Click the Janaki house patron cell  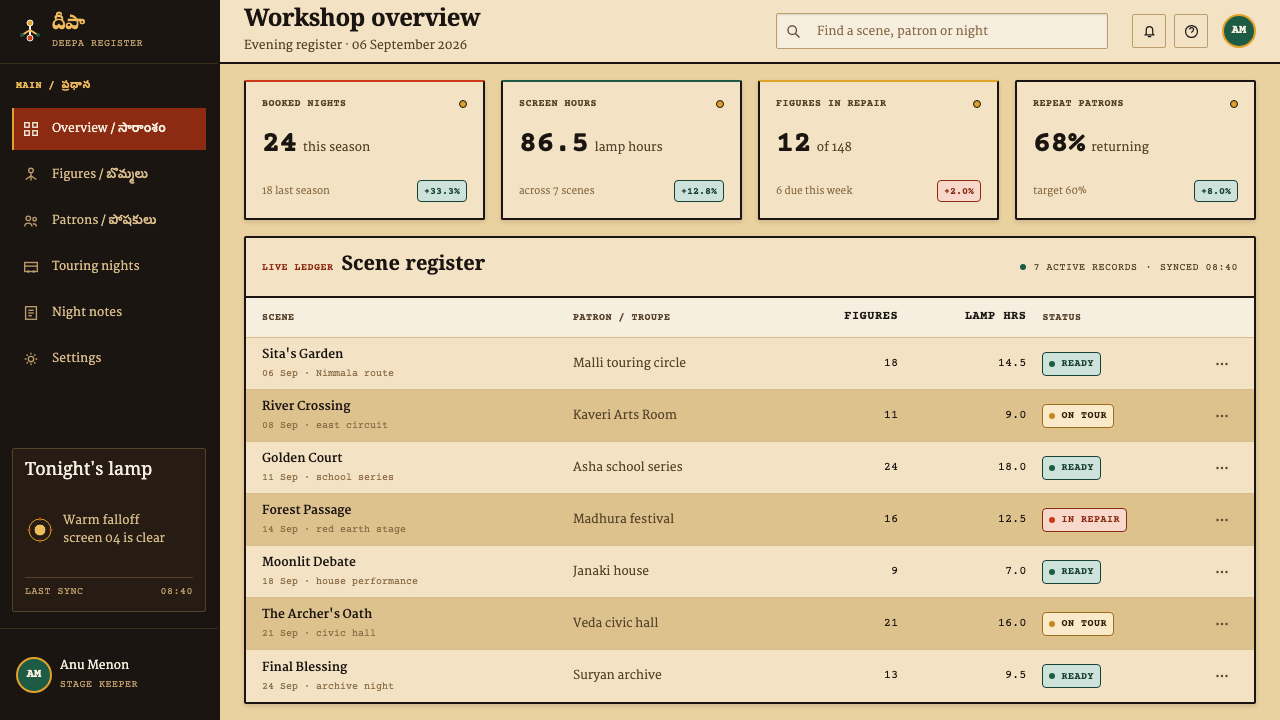(x=611, y=571)
